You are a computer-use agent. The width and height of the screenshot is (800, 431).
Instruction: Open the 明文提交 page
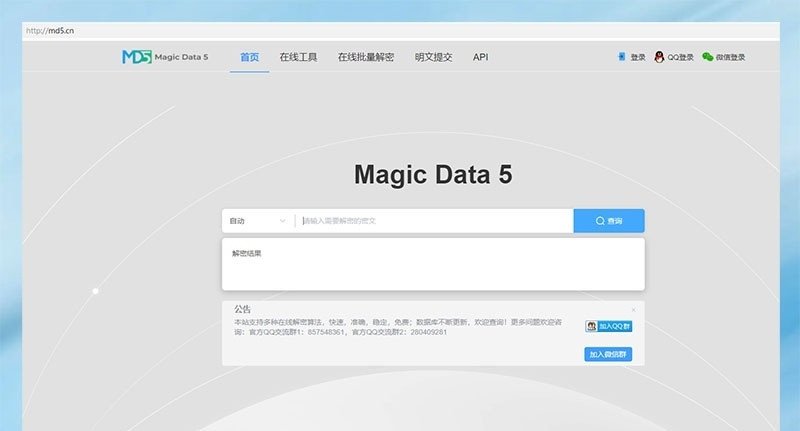pyautogui.click(x=433, y=57)
